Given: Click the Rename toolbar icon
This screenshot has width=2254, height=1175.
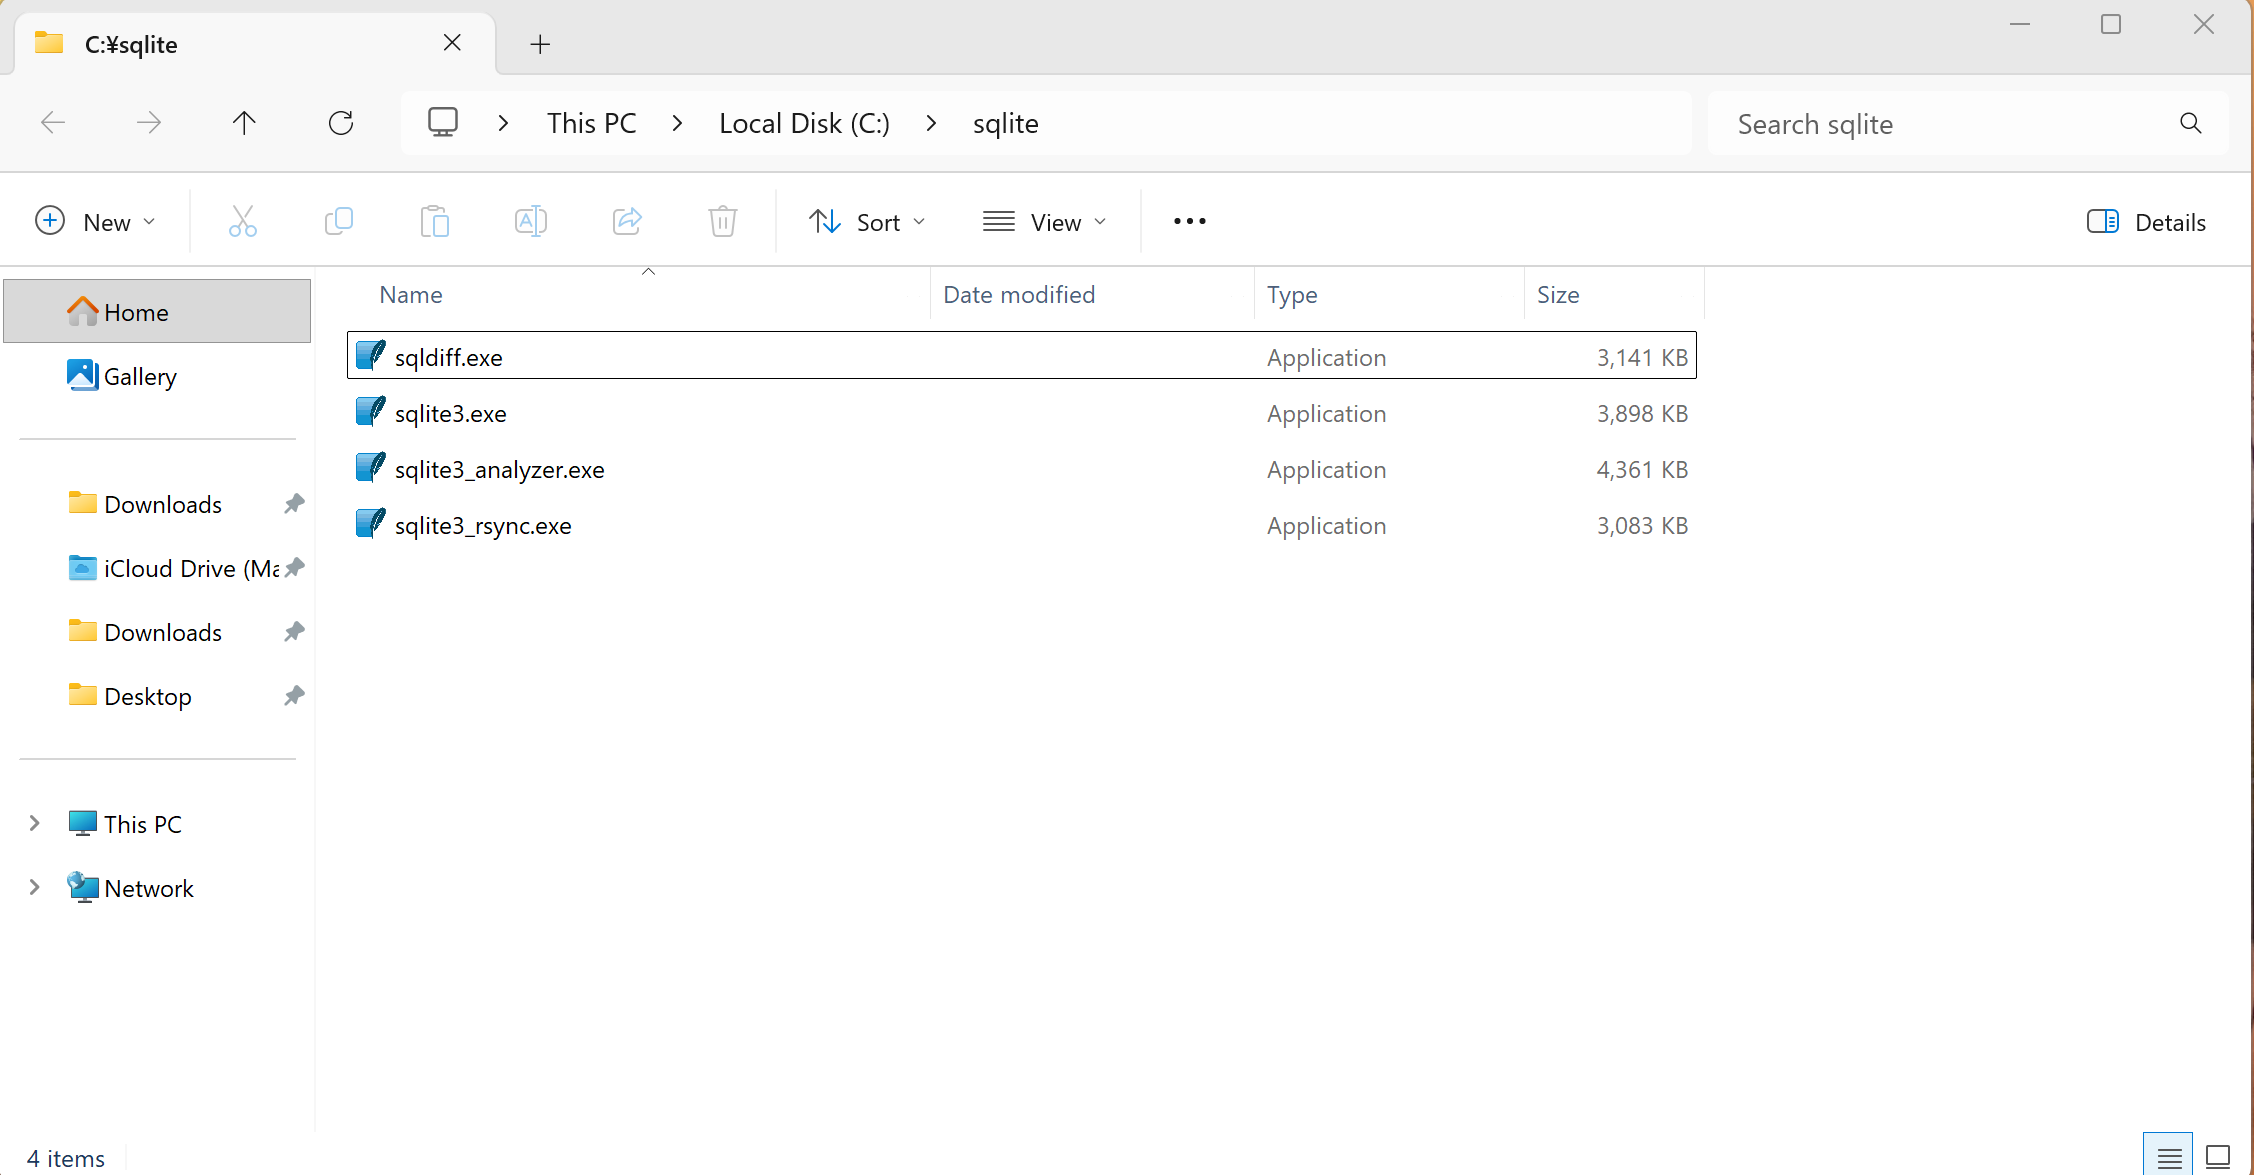Looking at the screenshot, I should tap(531, 221).
